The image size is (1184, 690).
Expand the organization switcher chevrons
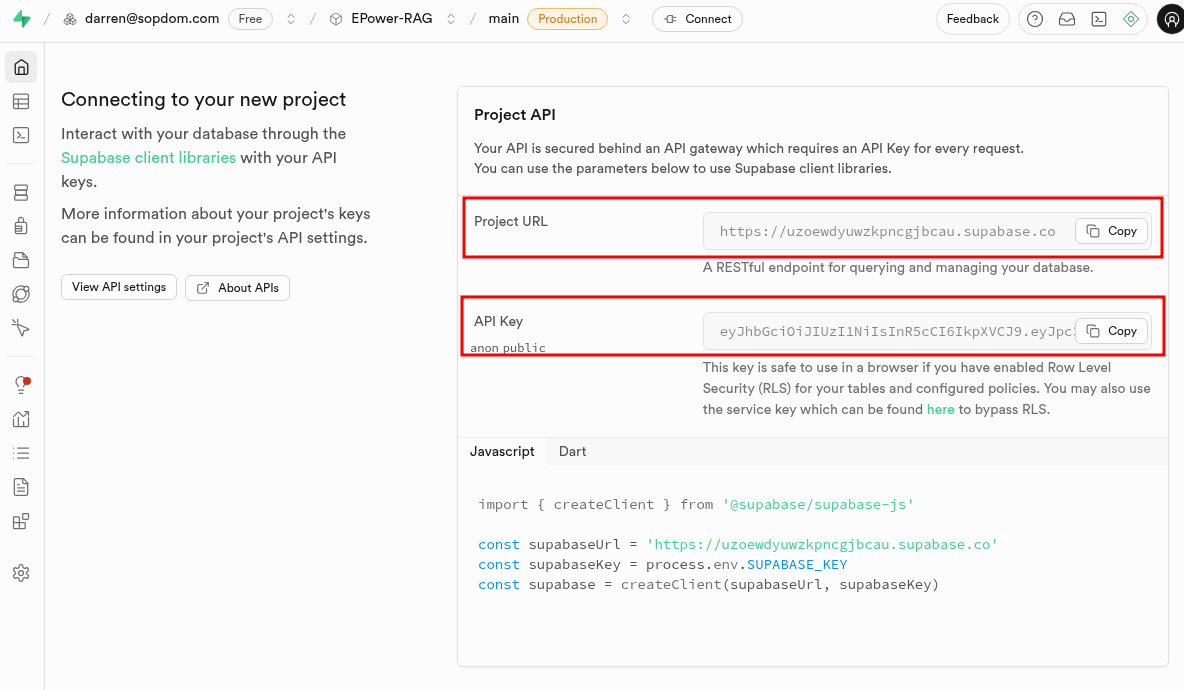coord(291,19)
